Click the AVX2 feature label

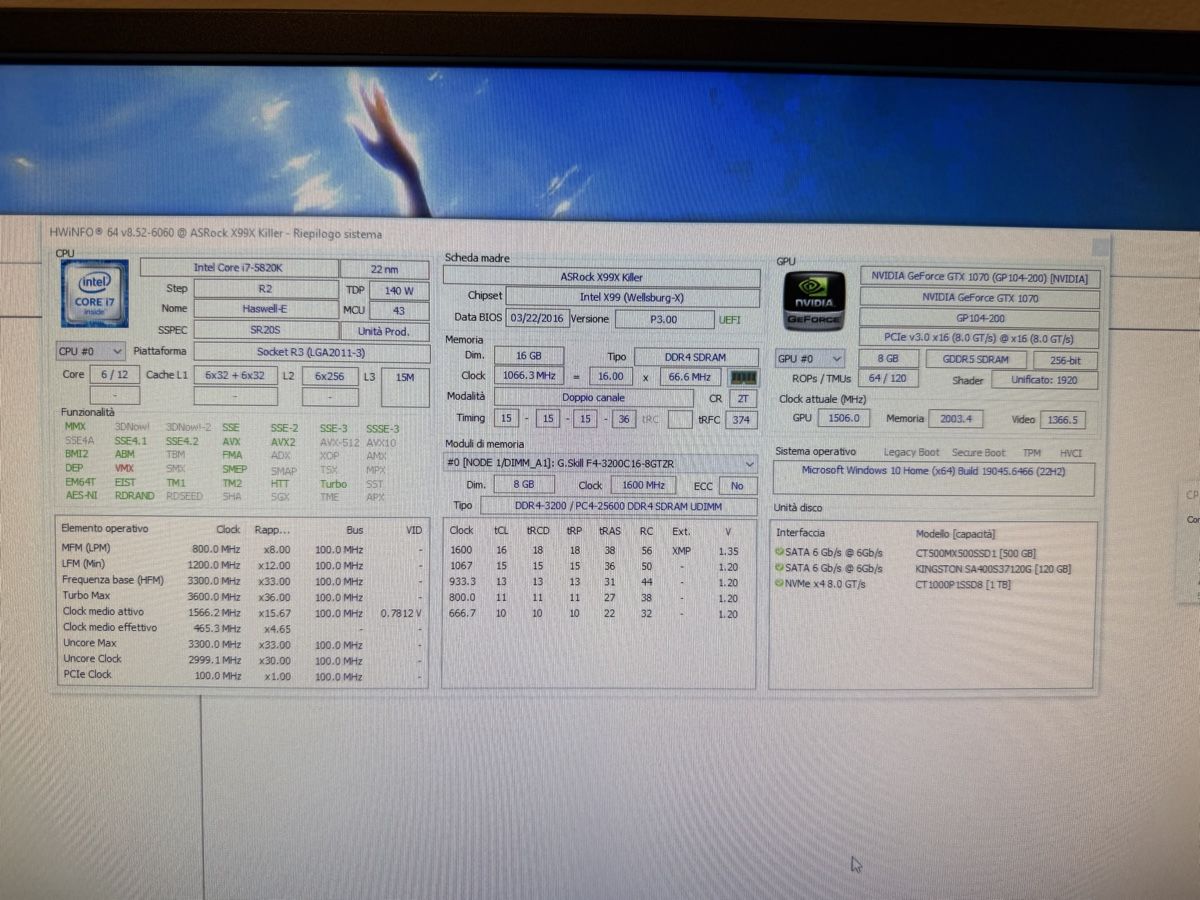283,441
